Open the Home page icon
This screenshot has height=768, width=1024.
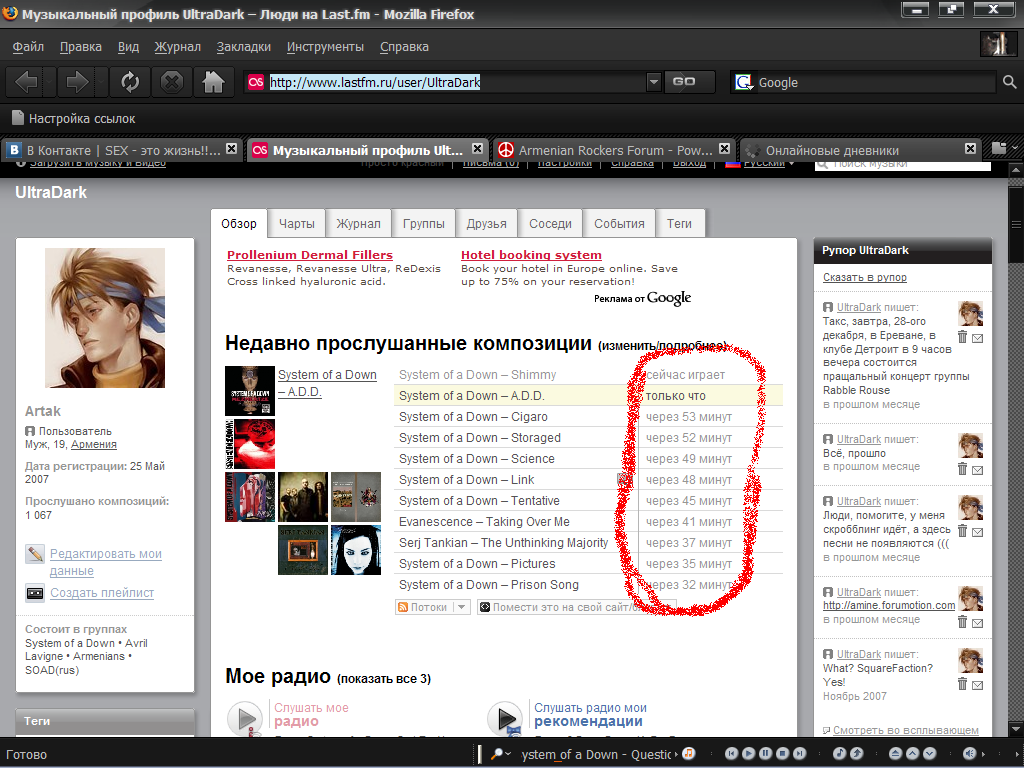point(214,82)
